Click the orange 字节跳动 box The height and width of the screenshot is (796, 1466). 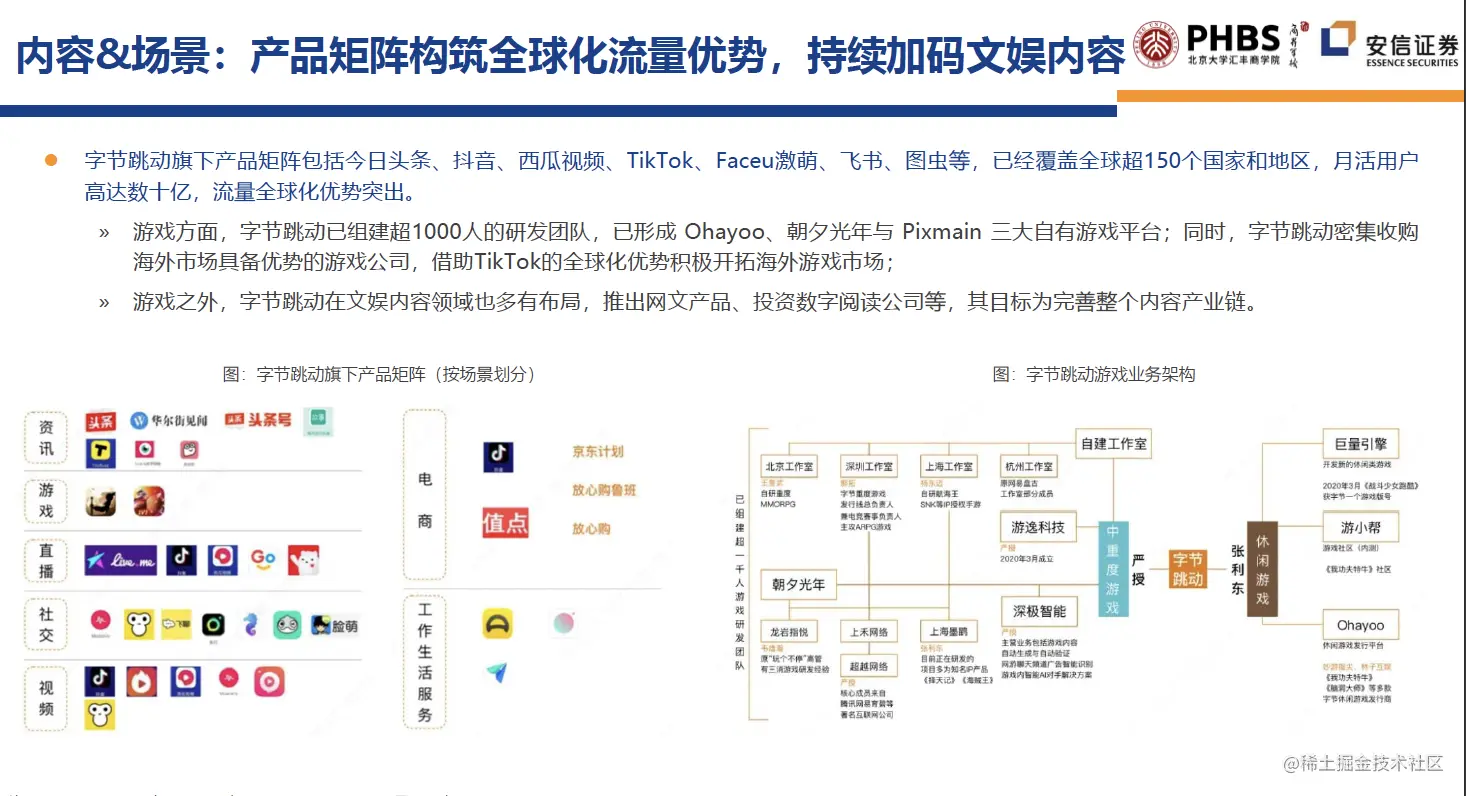click(1188, 571)
